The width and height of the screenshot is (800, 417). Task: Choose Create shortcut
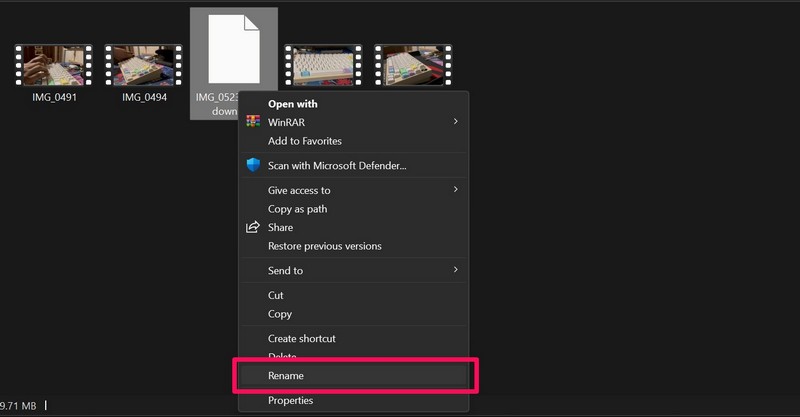[x=301, y=339]
